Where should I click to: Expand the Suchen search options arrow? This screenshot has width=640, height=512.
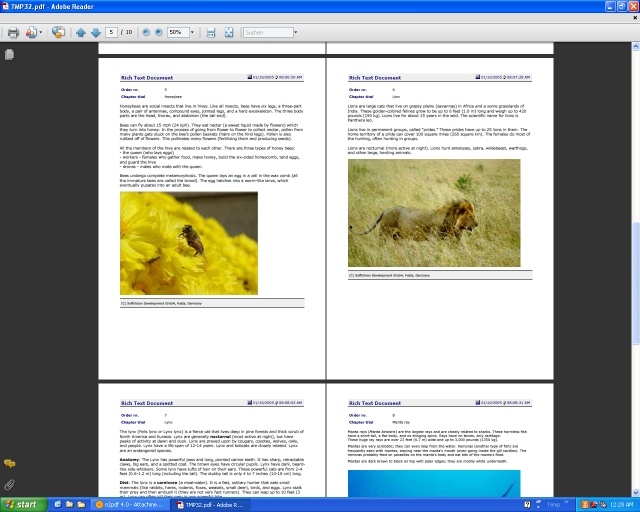point(296,32)
